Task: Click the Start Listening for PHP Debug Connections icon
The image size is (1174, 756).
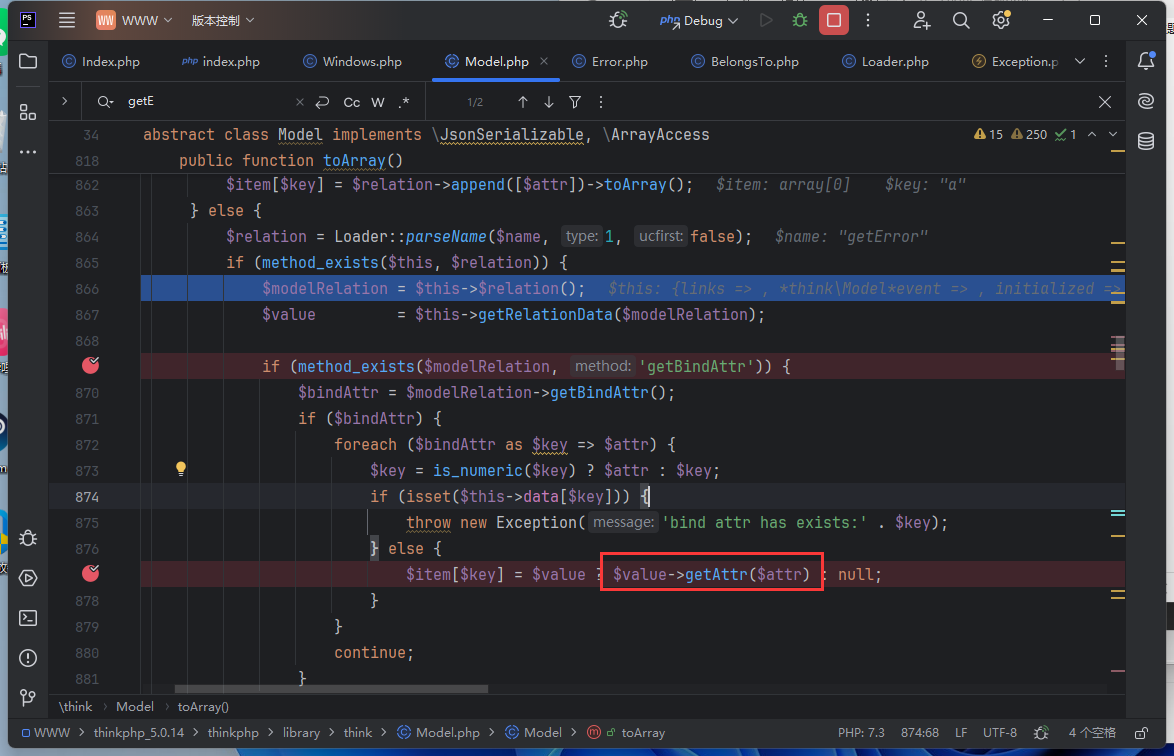Action: point(619,20)
